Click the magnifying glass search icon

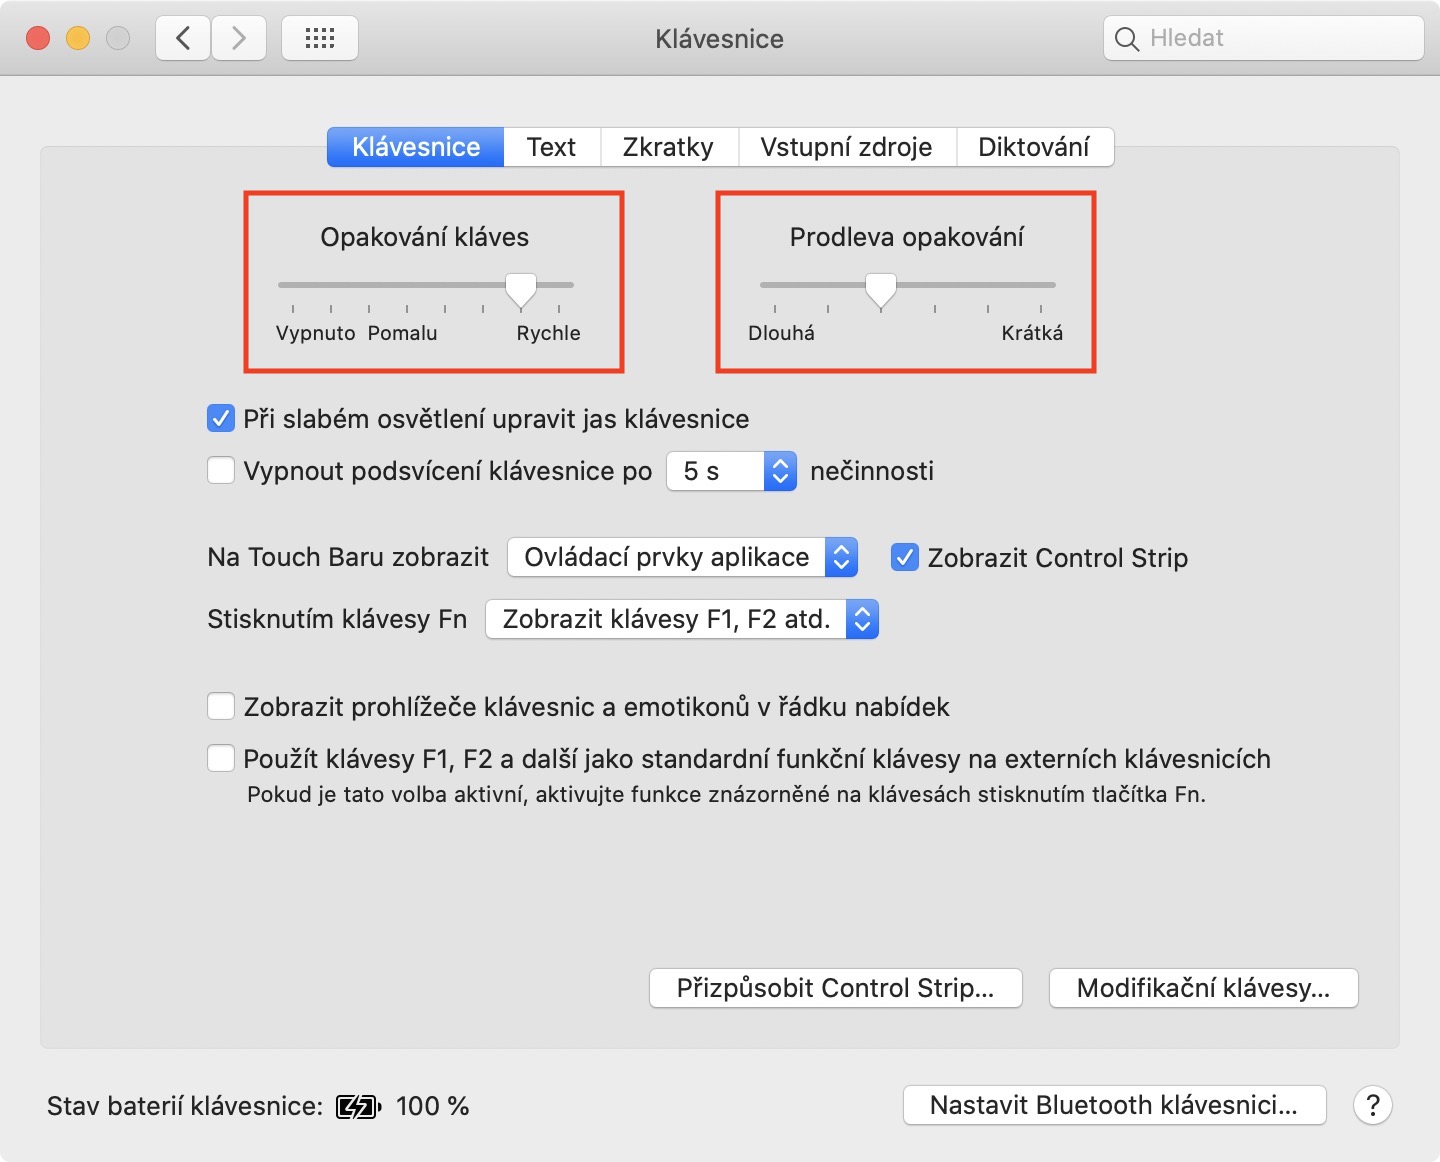point(1127,39)
